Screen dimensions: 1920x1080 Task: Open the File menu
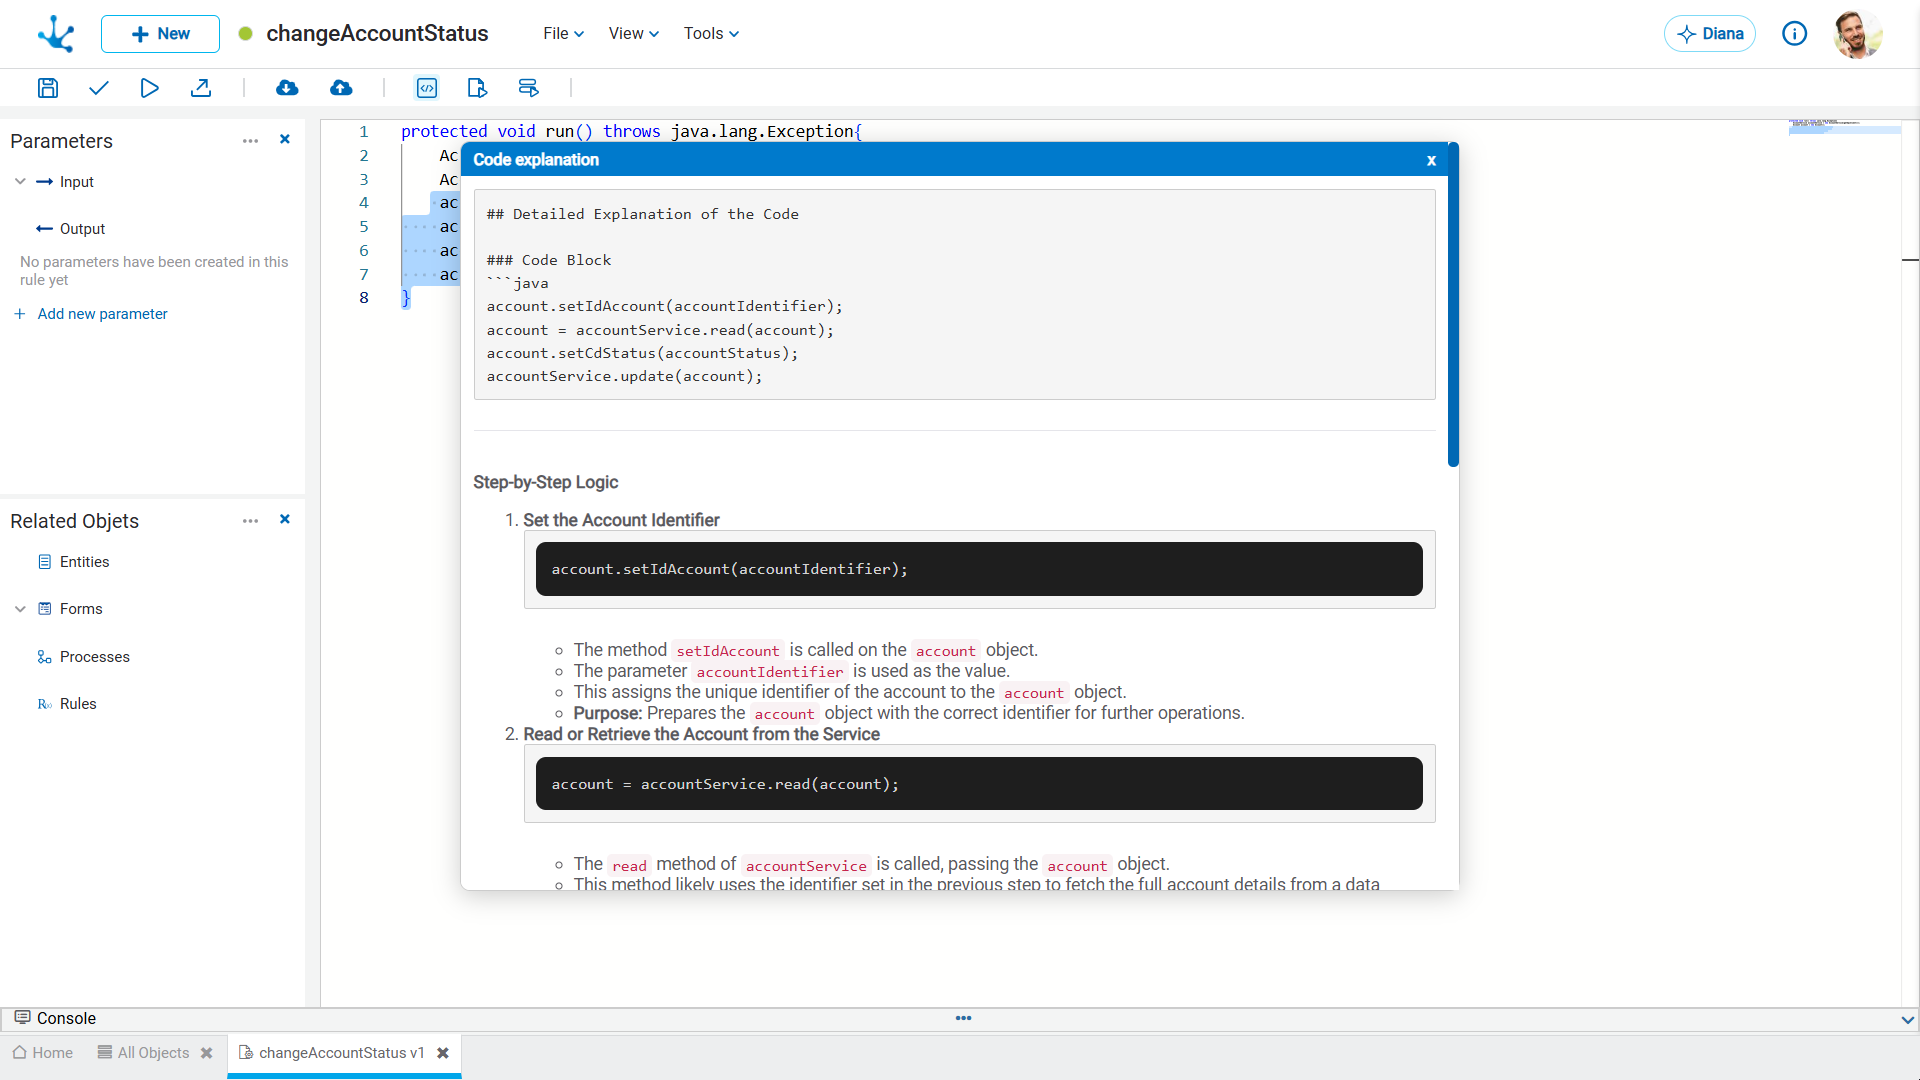563,34
